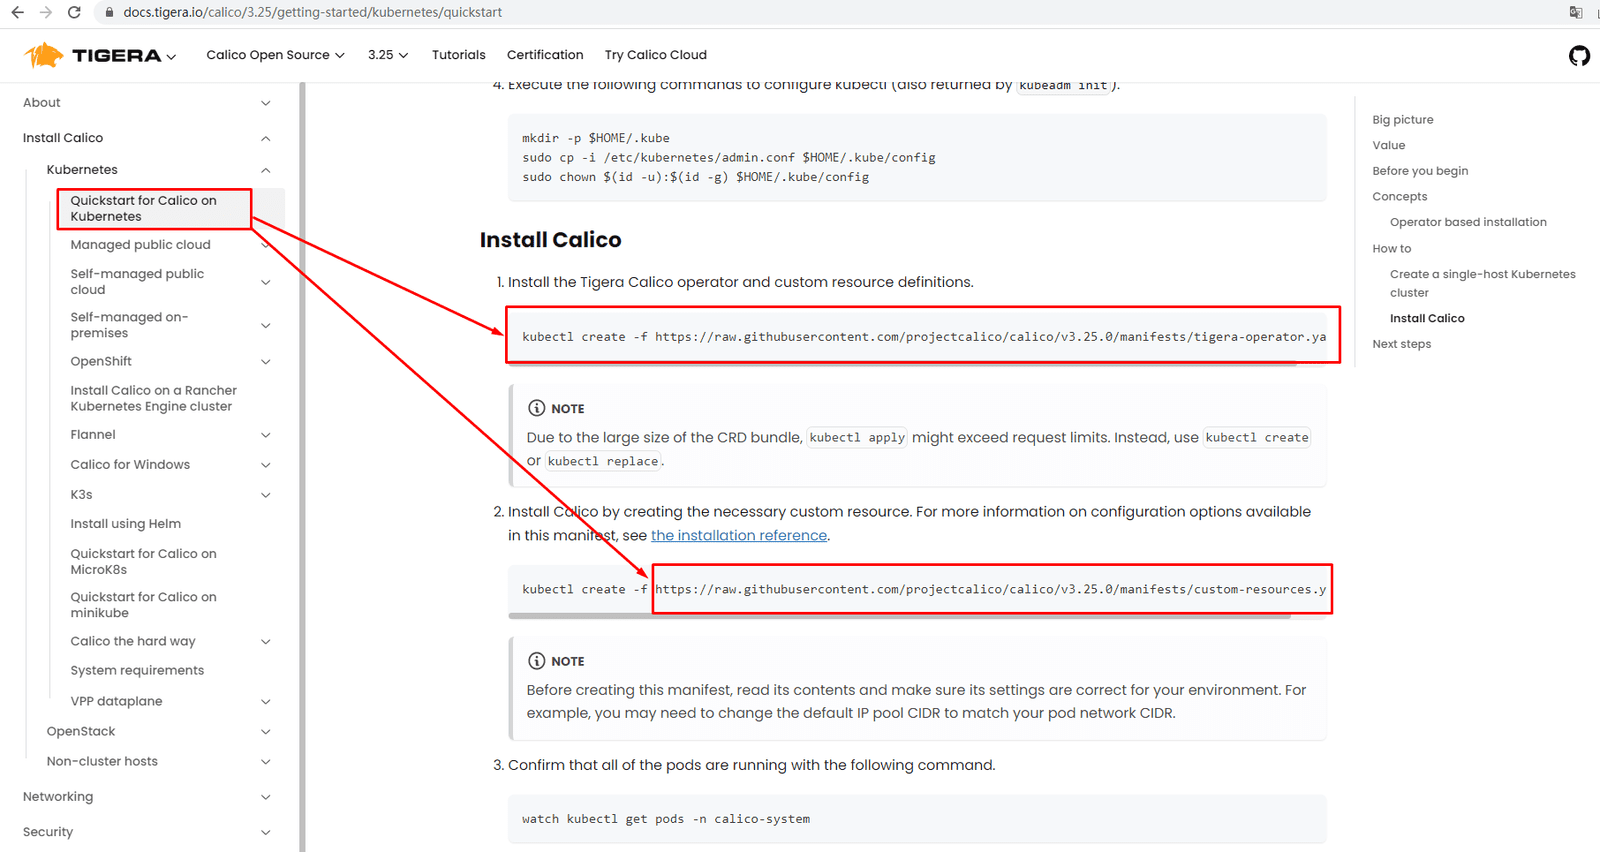
Task: Jump to Create a single-host Kubernetes cluster
Action: pos(1483,284)
